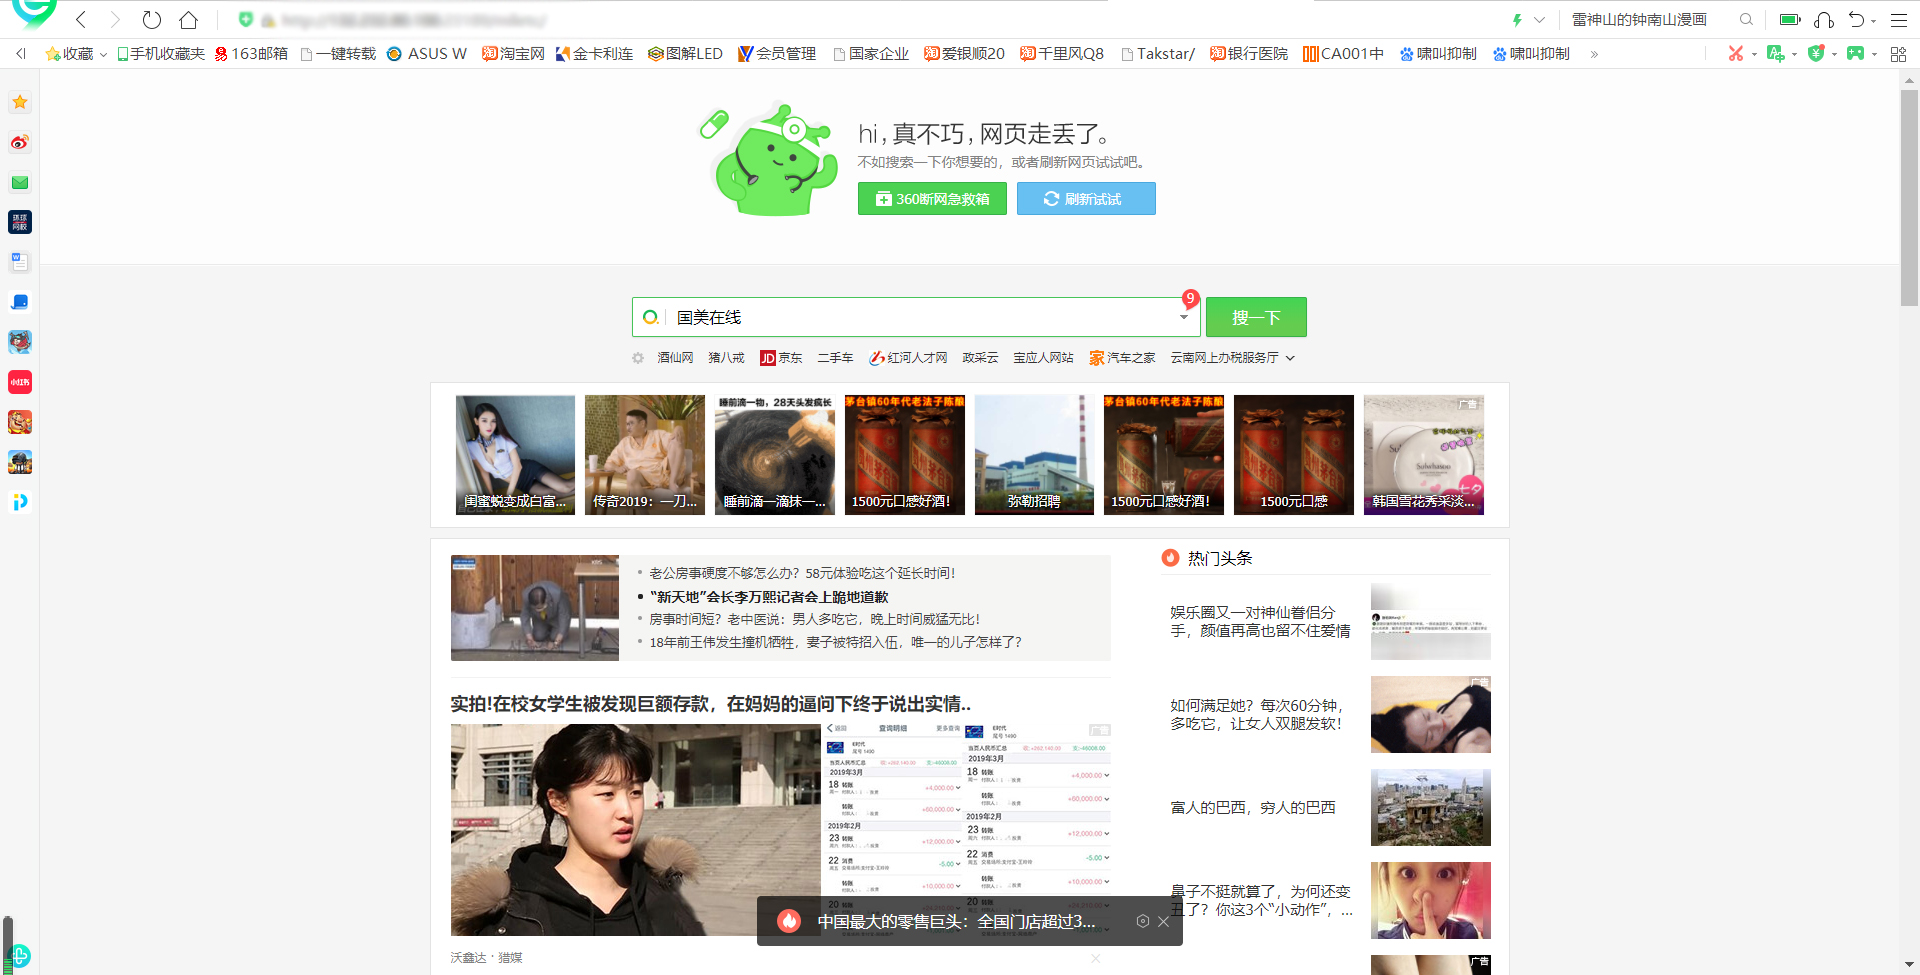Screen dimensions: 1920x975
Task: Expand more quick links after 云南网上办税服务厅
Action: pos(1290,358)
